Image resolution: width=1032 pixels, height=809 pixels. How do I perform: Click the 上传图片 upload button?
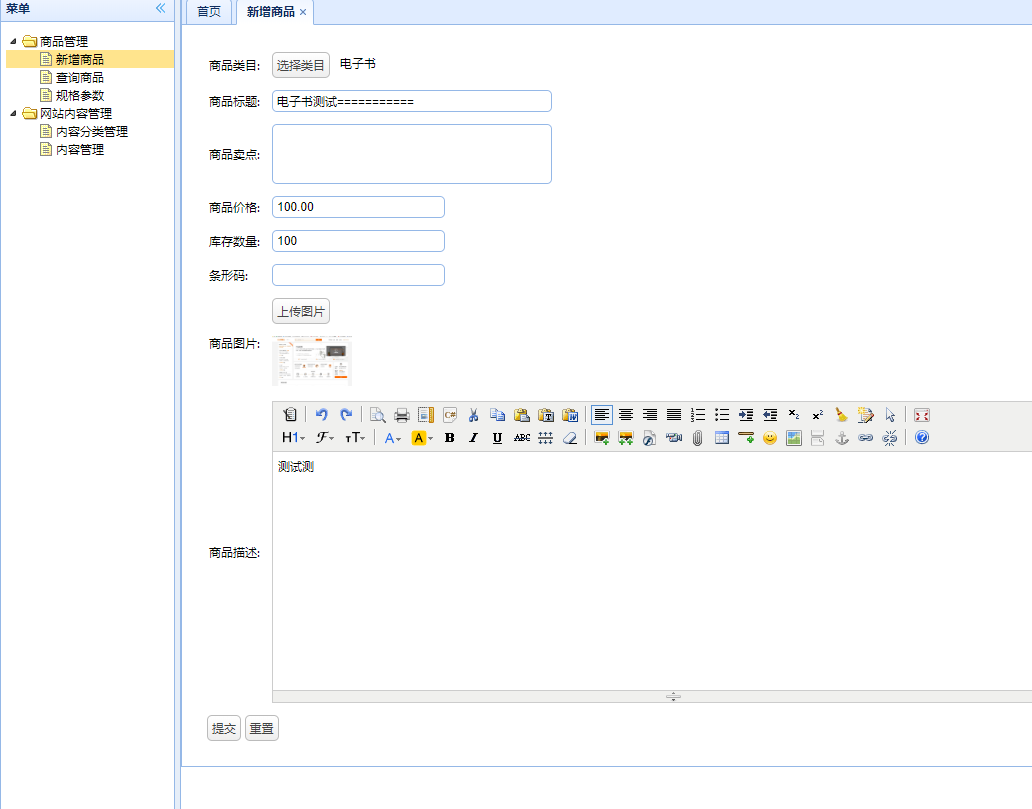point(301,312)
